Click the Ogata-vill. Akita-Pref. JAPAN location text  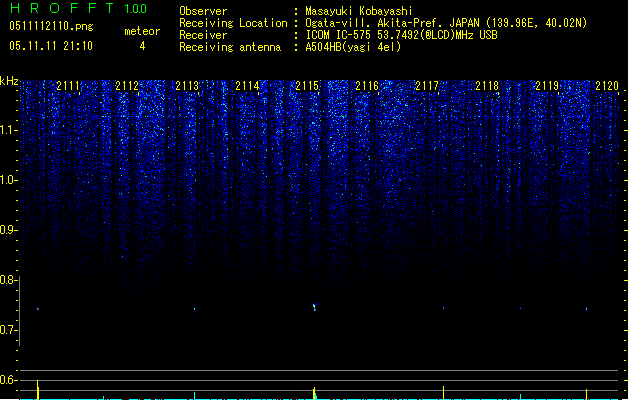(x=446, y=23)
